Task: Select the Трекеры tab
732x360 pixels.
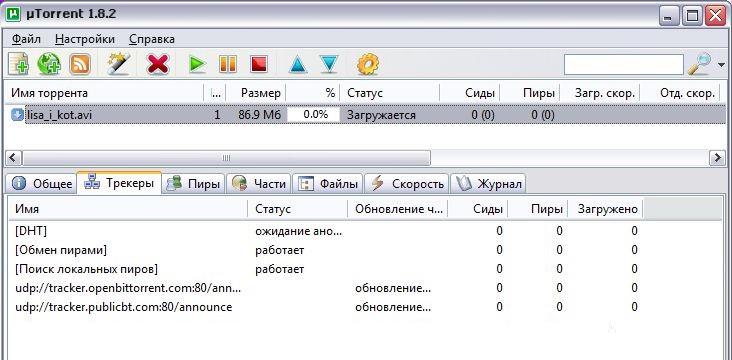Action: point(119,183)
